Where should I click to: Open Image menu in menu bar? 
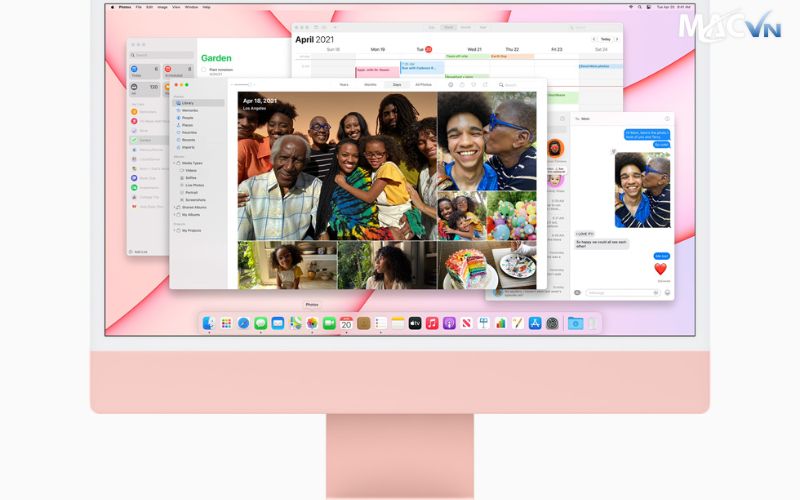(162, 7)
